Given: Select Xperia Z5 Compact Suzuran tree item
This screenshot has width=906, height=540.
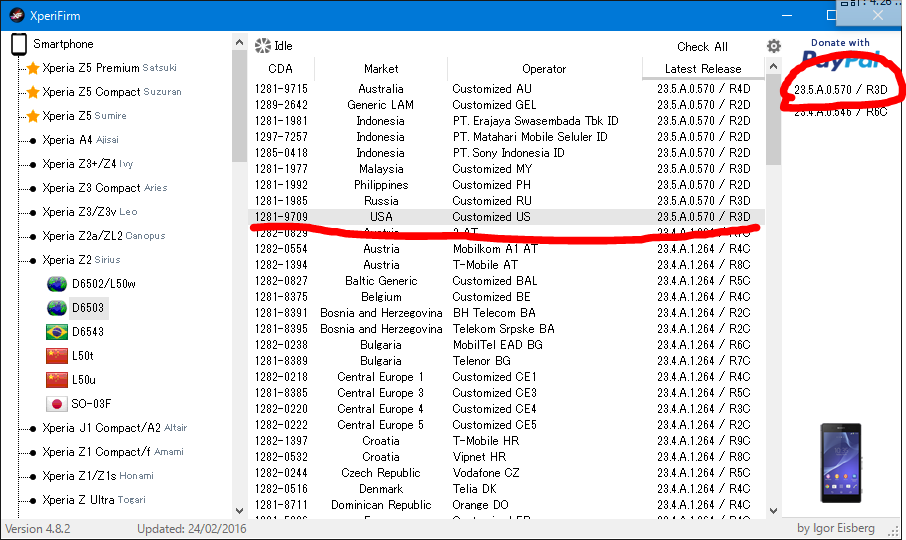Looking at the screenshot, I should 112,92.
